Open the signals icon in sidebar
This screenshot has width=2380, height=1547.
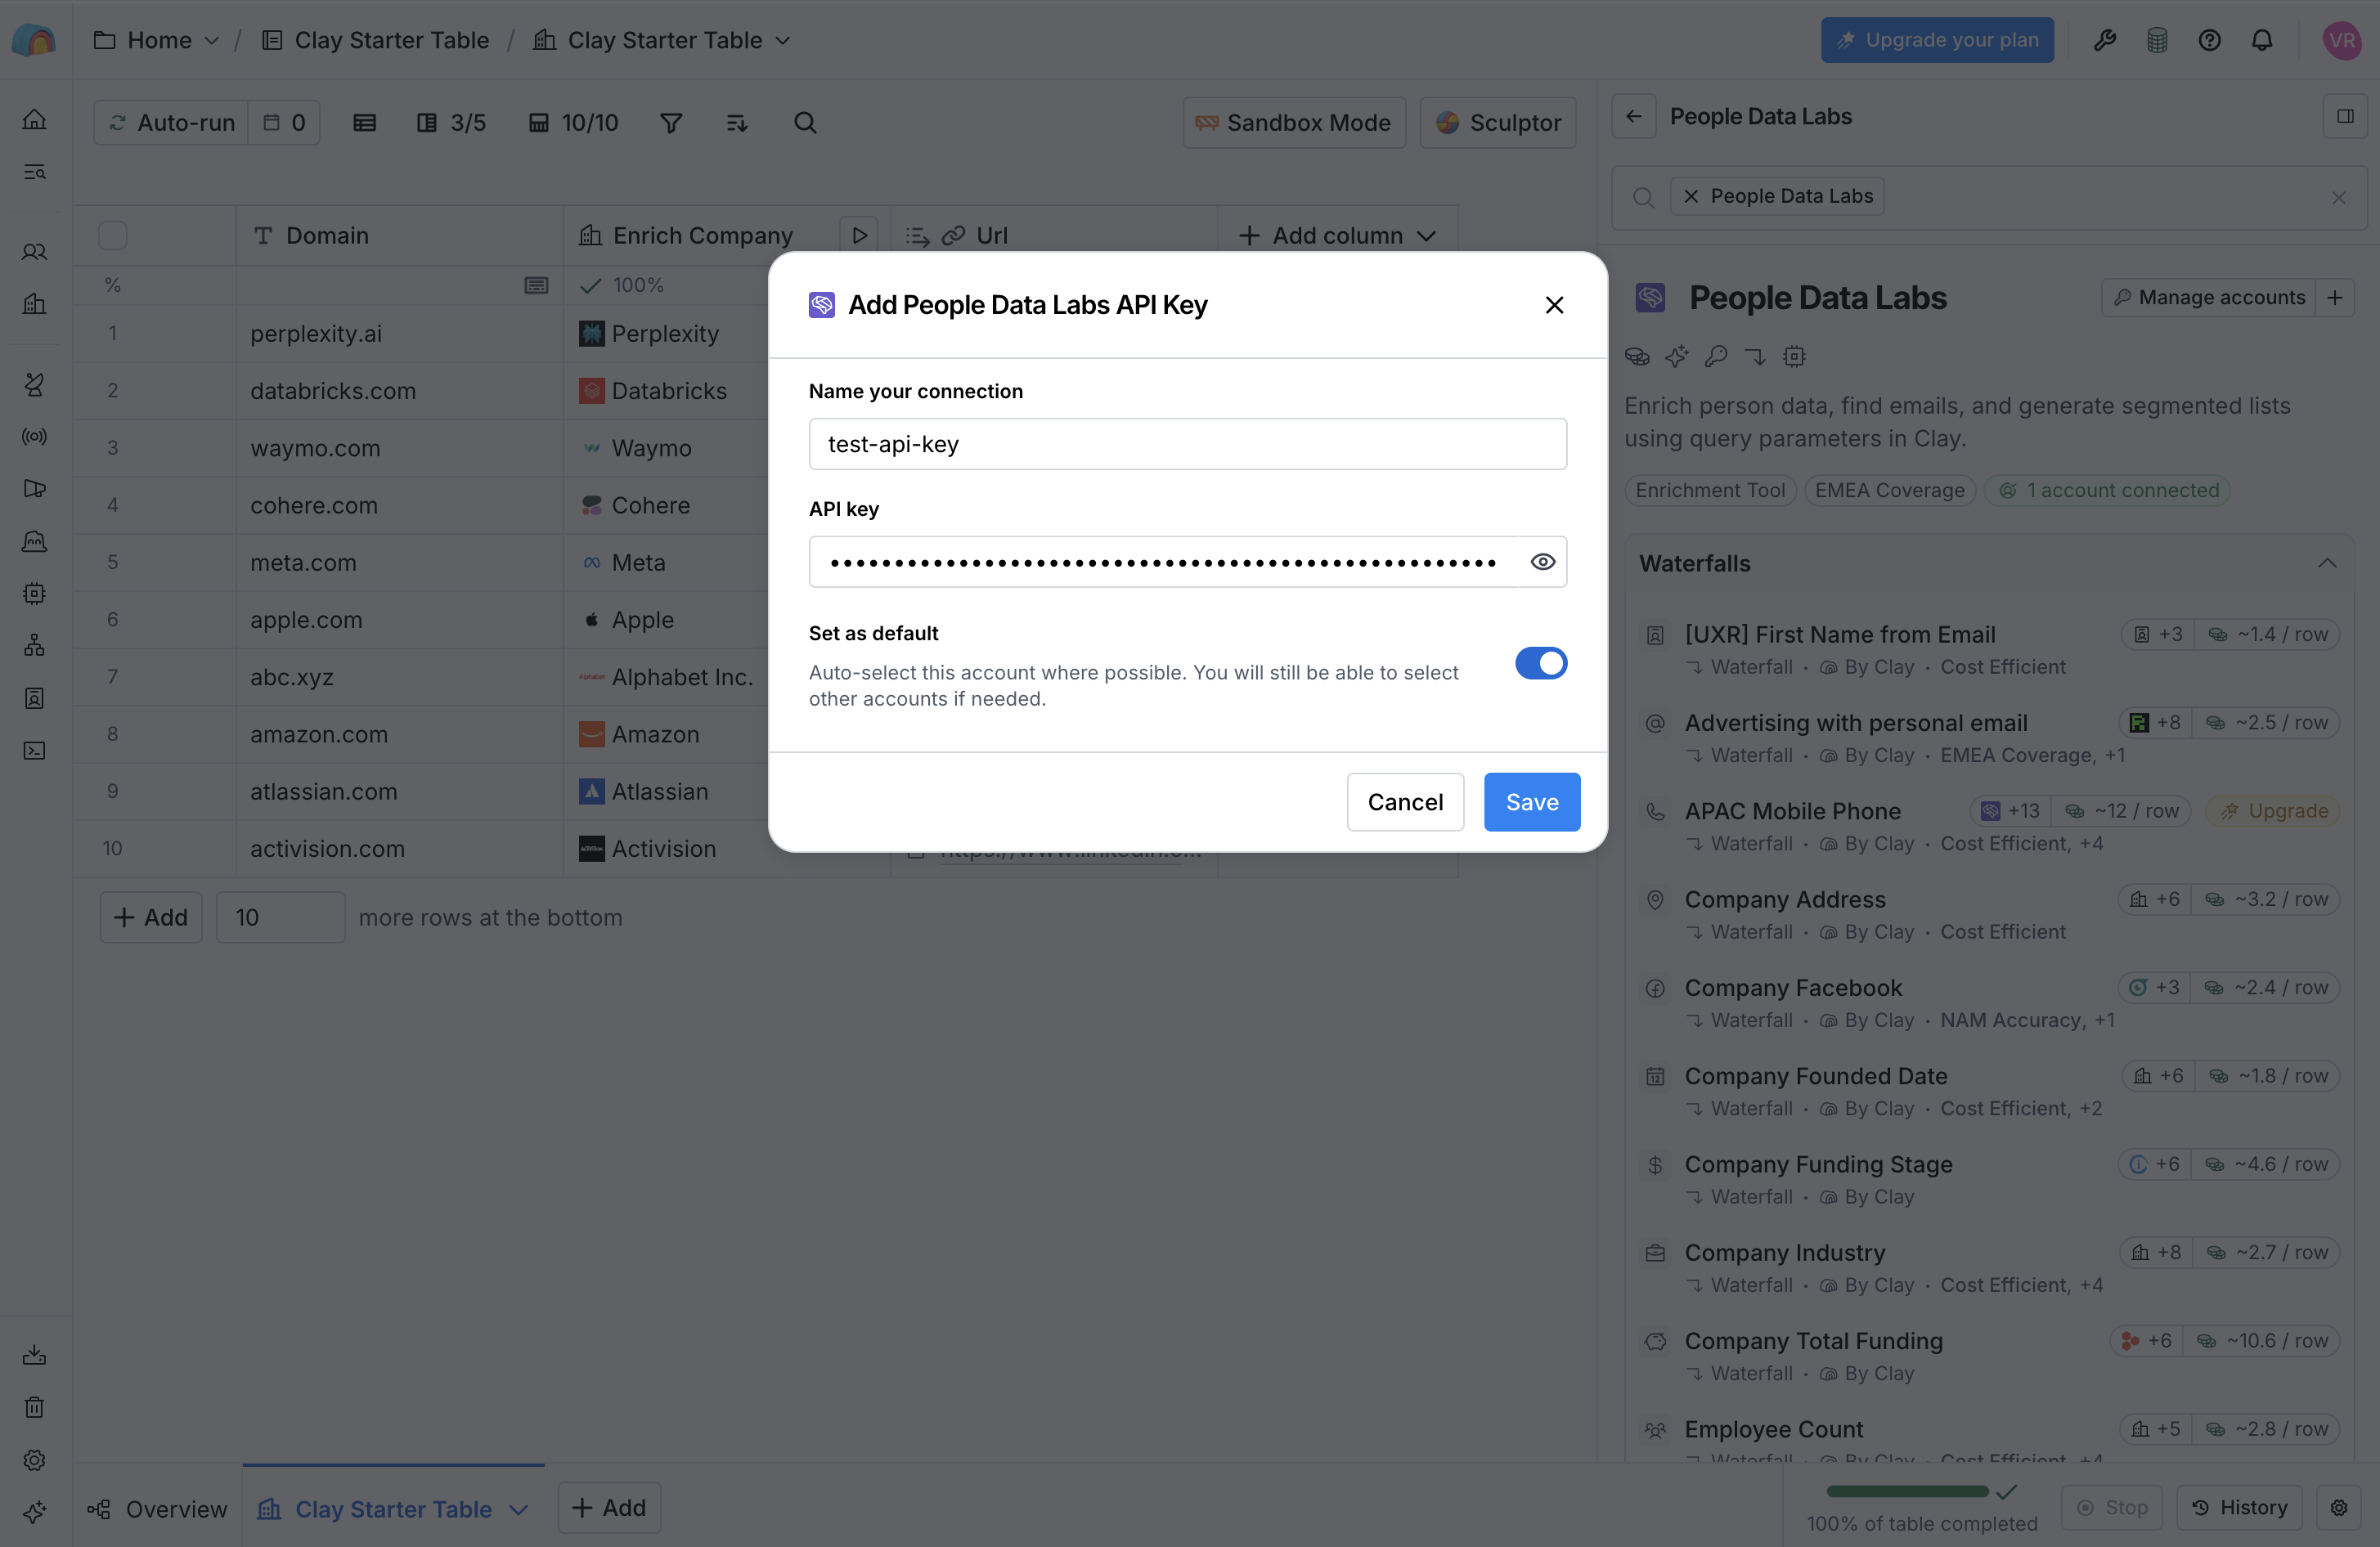[x=34, y=437]
